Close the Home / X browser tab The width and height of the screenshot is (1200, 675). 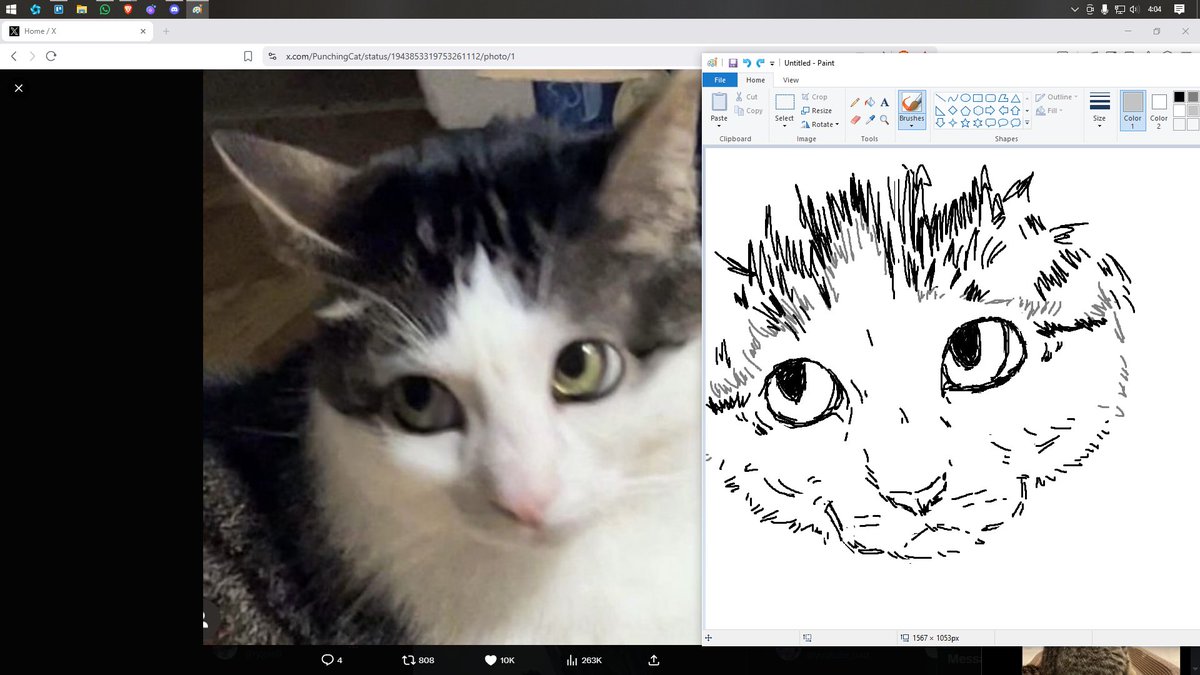(142, 31)
